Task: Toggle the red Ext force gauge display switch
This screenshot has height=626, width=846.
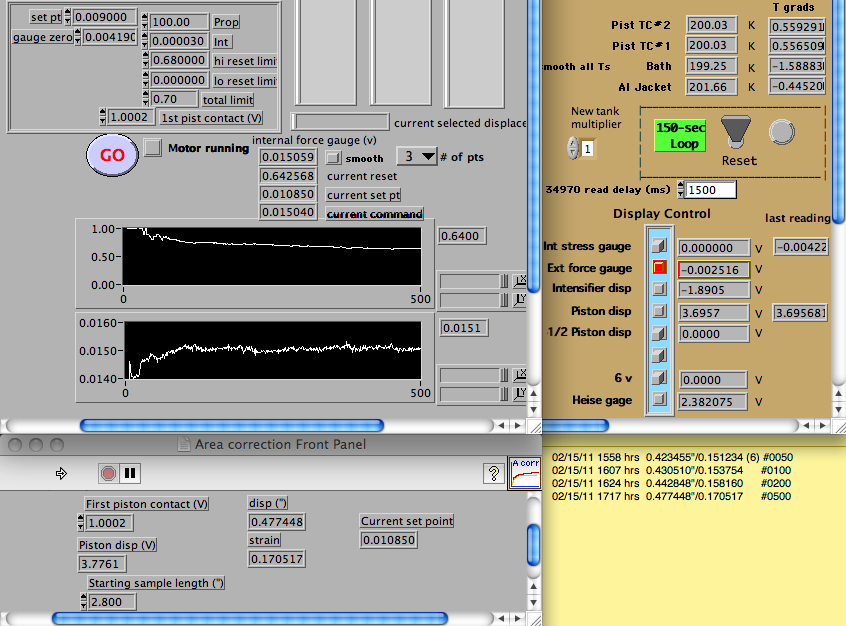Action: pyautogui.click(x=658, y=268)
